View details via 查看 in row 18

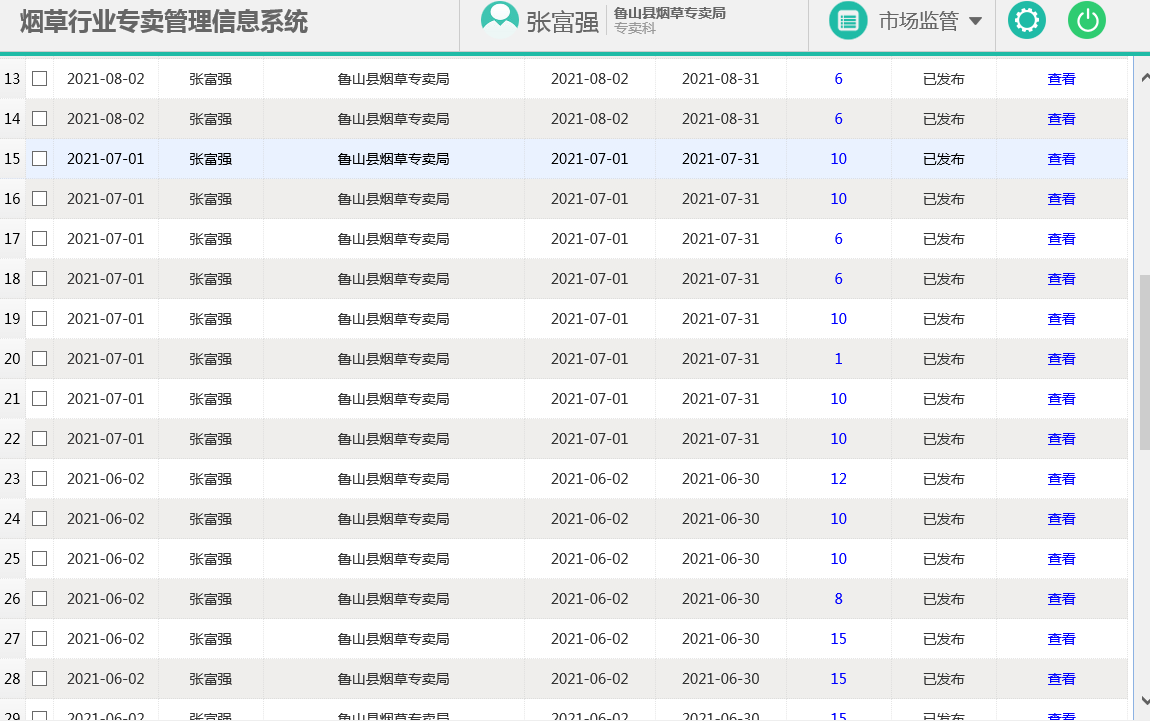pyautogui.click(x=1061, y=280)
